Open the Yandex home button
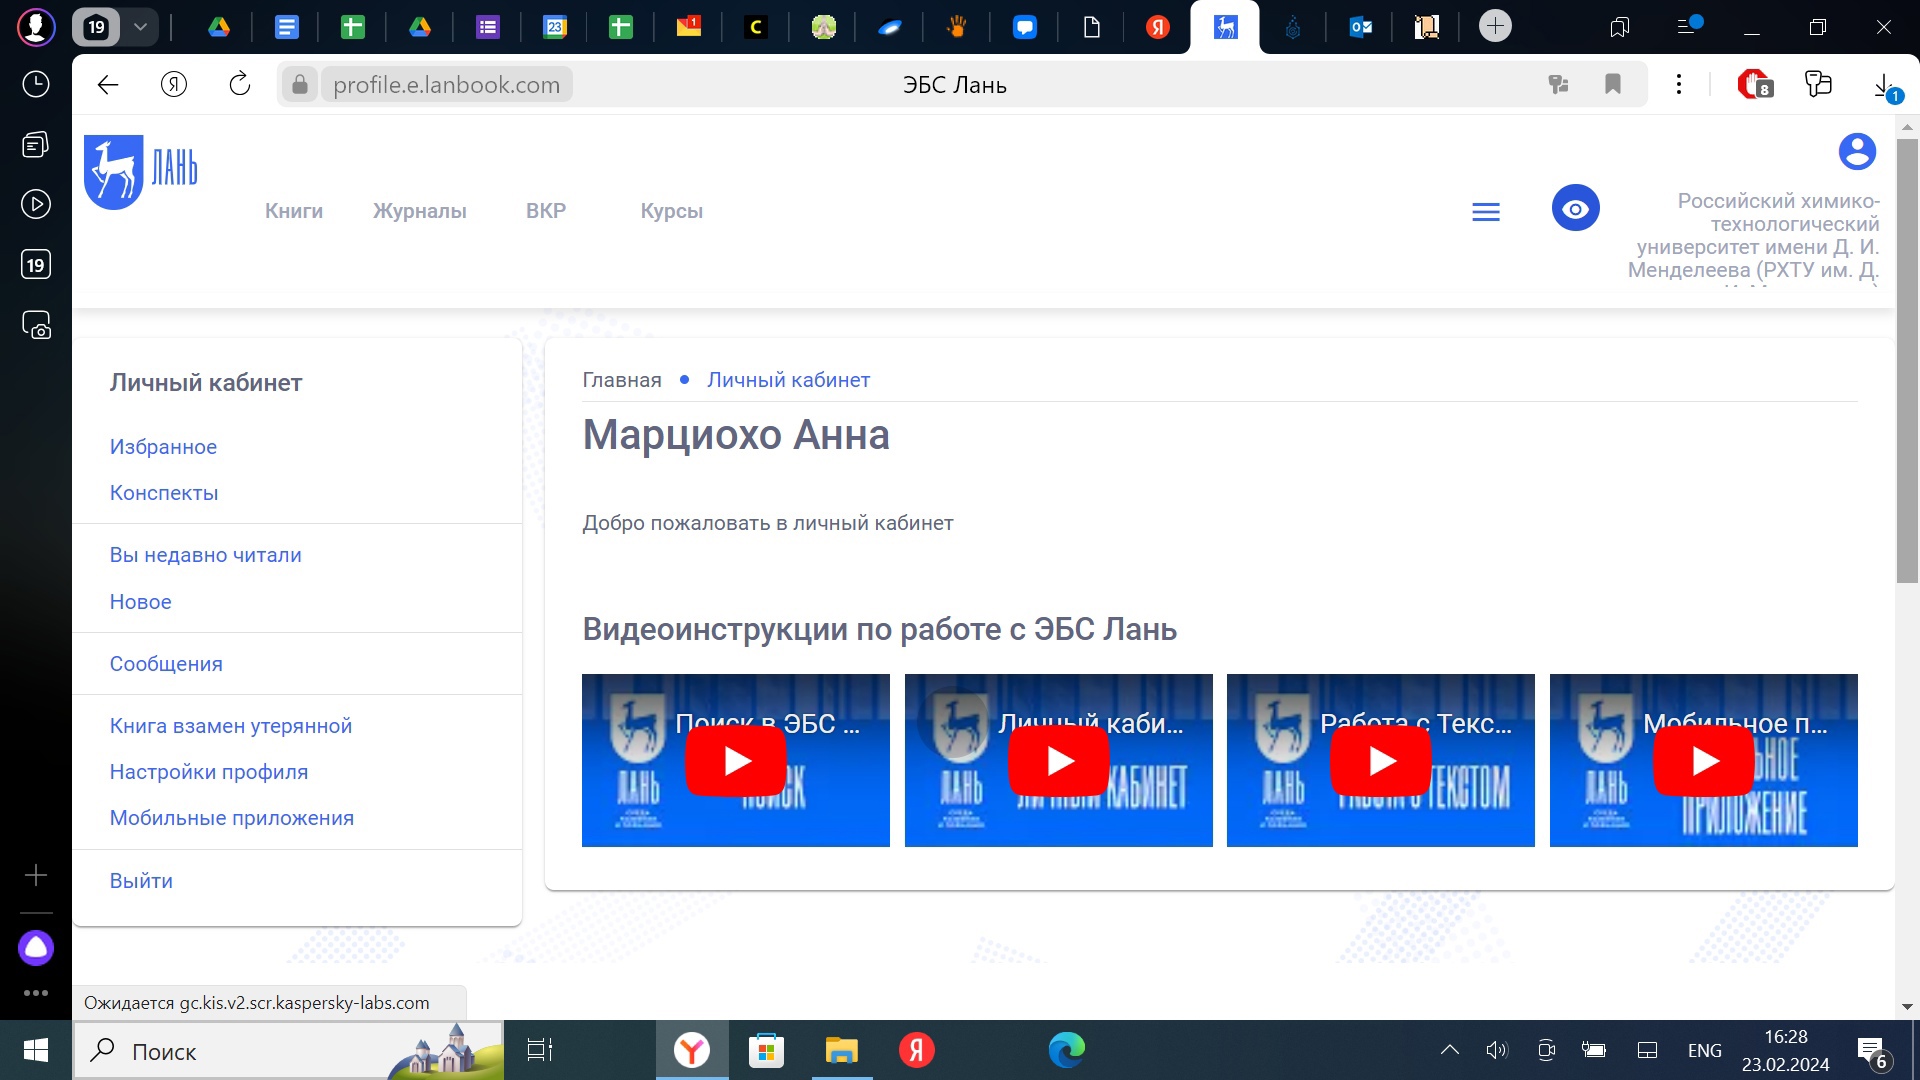The width and height of the screenshot is (1920, 1080). pyautogui.click(x=174, y=85)
